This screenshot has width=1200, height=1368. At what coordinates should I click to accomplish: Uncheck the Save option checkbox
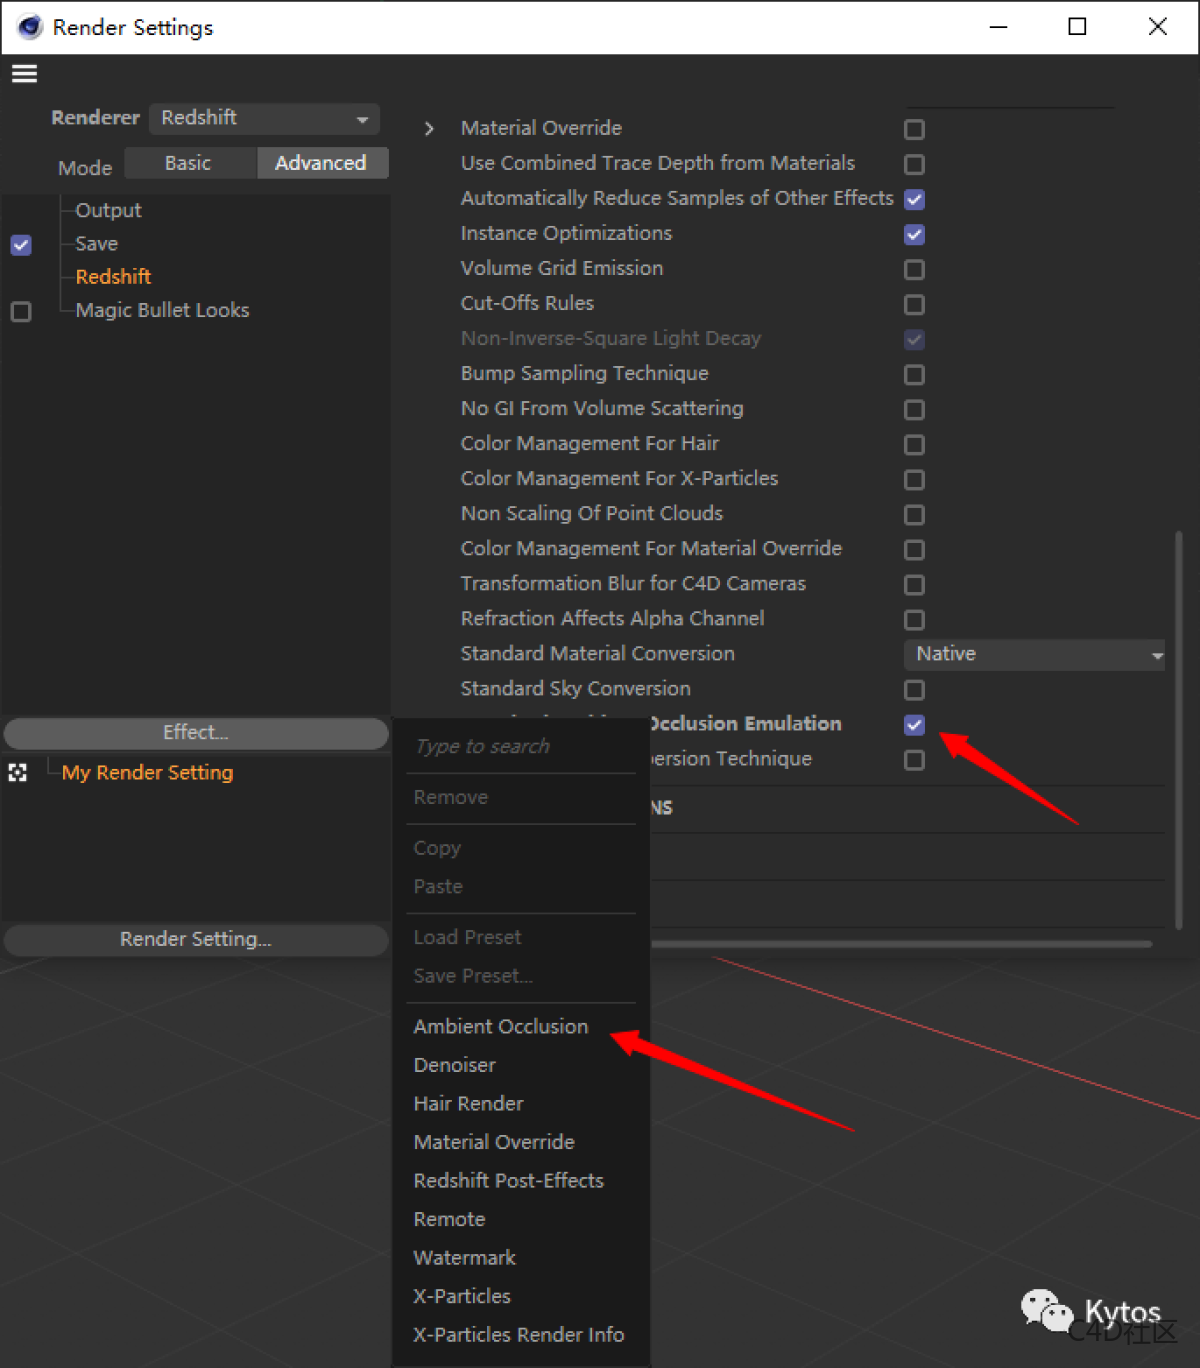(21, 245)
